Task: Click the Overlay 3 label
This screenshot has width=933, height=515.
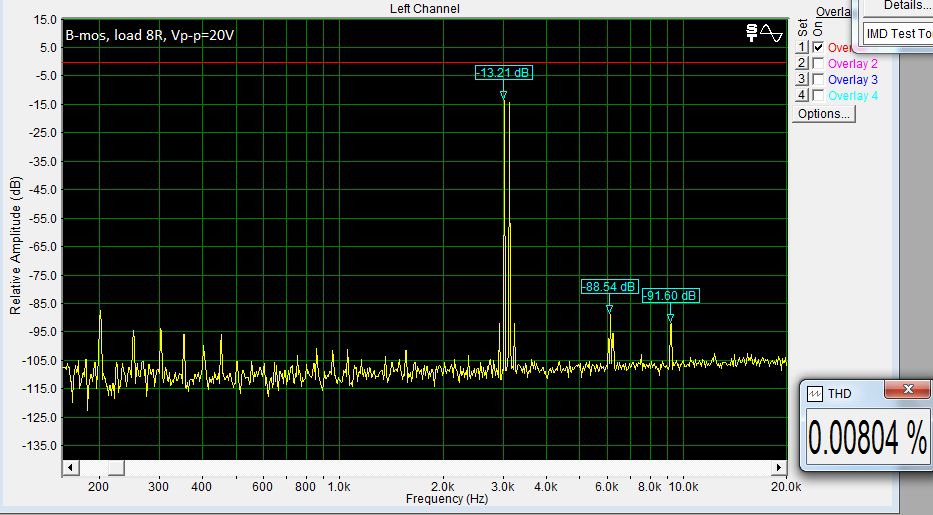Action: click(853, 80)
